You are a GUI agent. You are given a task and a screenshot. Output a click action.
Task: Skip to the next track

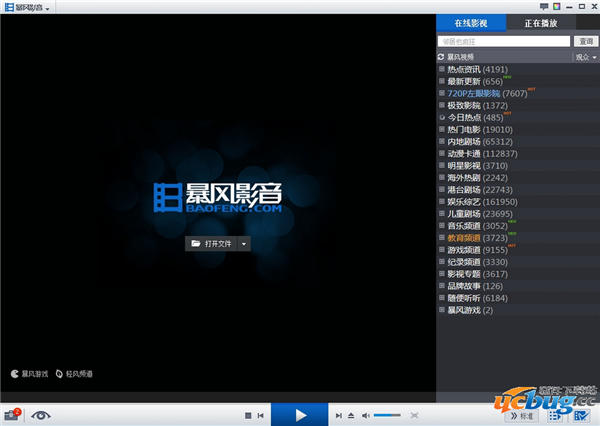[x=340, y=414]
